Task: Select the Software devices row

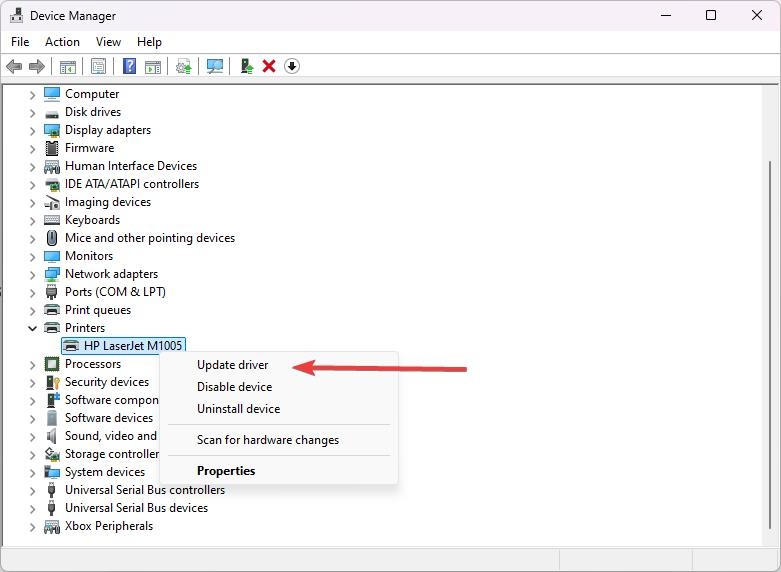Action: (109, 418)
